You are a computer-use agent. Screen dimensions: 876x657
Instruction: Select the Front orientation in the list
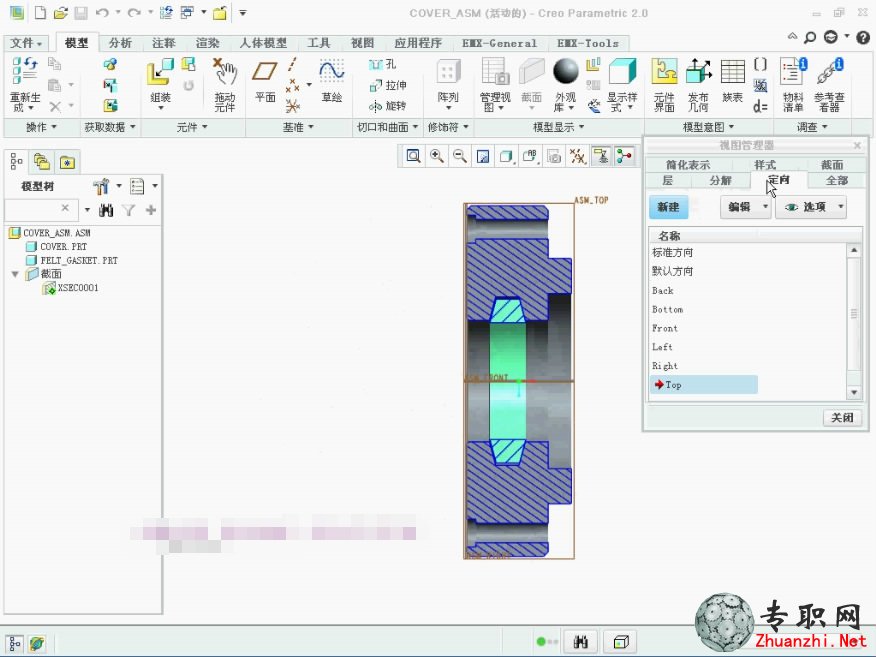(665, 328)
